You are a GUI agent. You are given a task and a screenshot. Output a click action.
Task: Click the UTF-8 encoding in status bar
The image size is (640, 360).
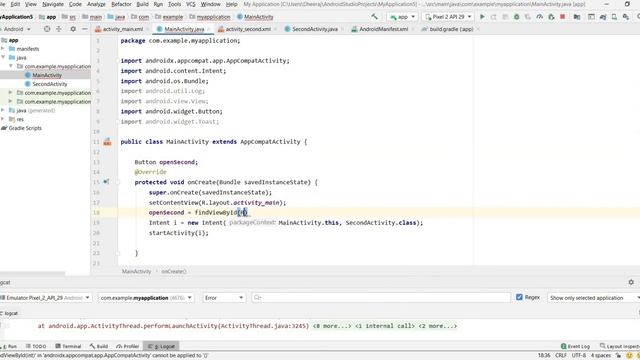[x=579, y=356]
